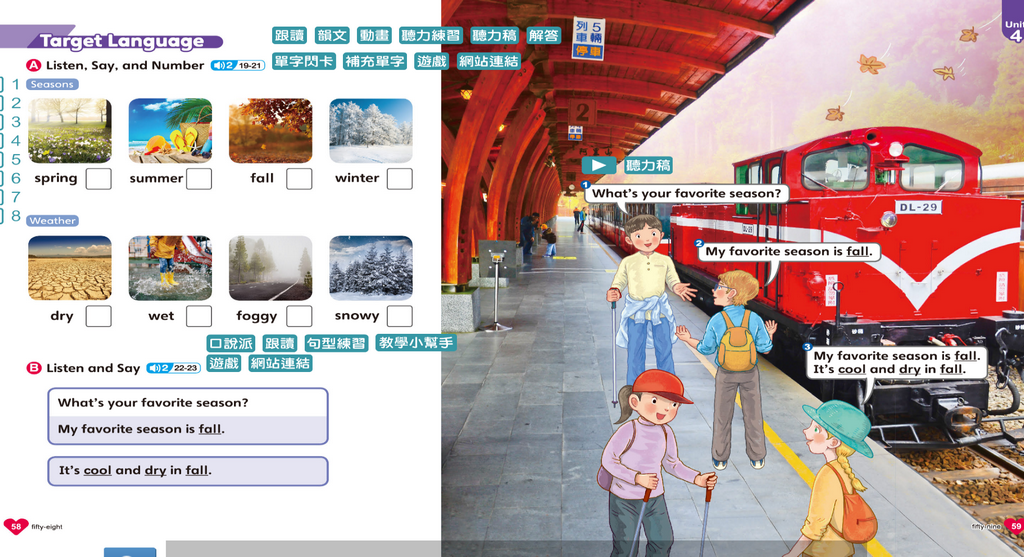Open the 單字閃卡 flashcards button
This screenshot has width=1024, height=557.
tap(303, 61)
